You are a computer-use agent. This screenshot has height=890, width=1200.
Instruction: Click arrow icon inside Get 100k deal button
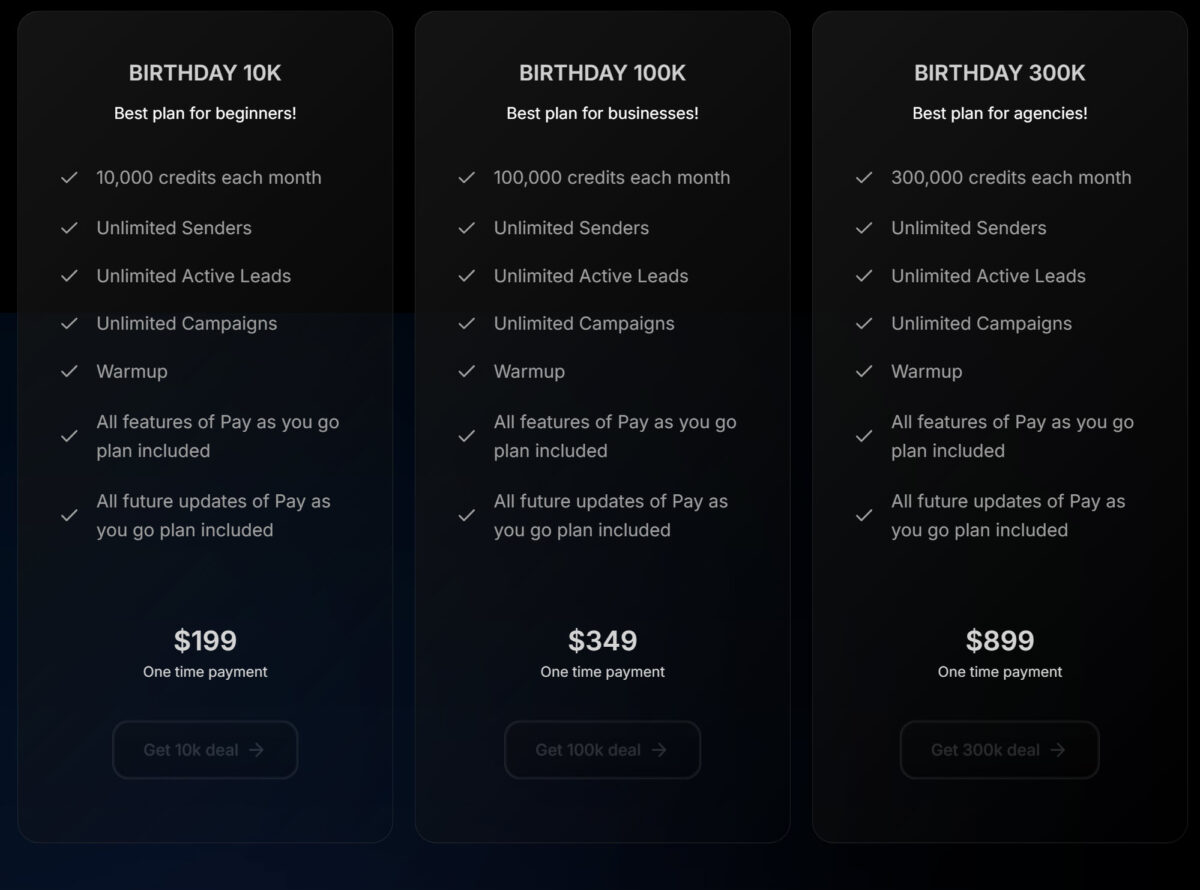(x=659, y=750)
